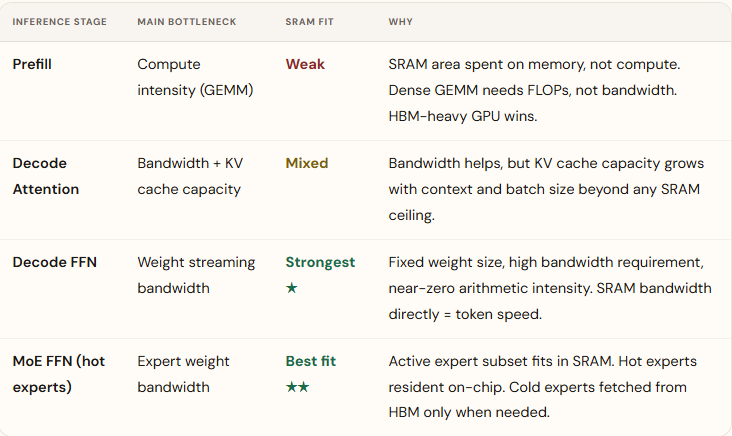Click the Compute intensity (GEMM) cell
Viewport: 732px width, 436px height.
tap(195, 77)
